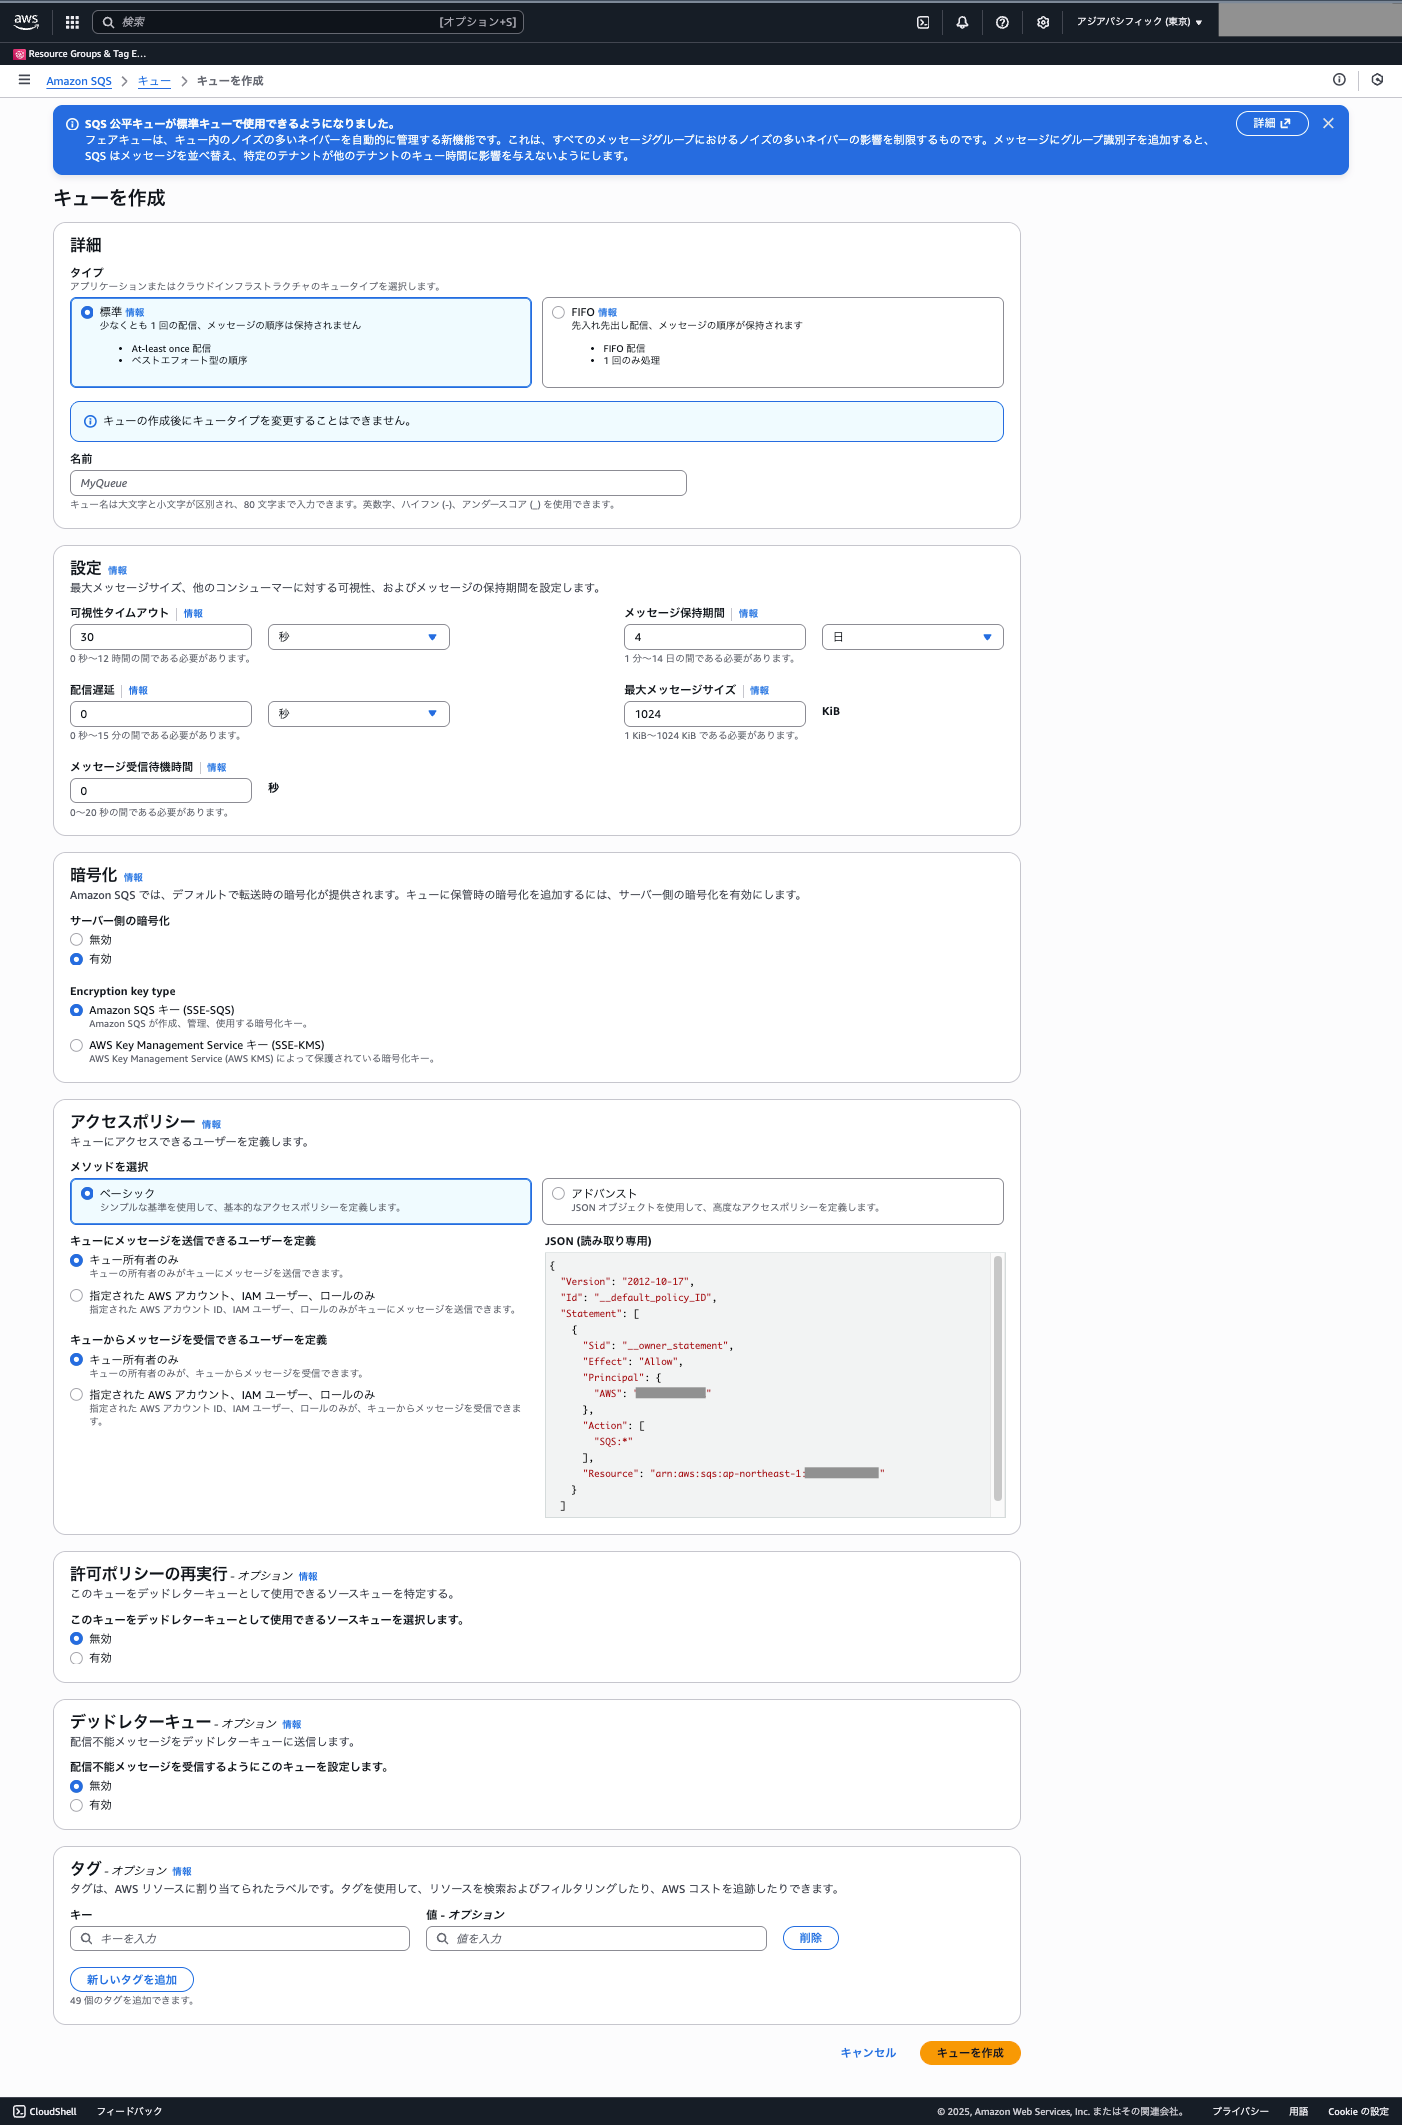The height and width of the screenshot is (2125, 1402).
Task: Click 情報 link next to 暗号化
Action: [x=133, y=877]
